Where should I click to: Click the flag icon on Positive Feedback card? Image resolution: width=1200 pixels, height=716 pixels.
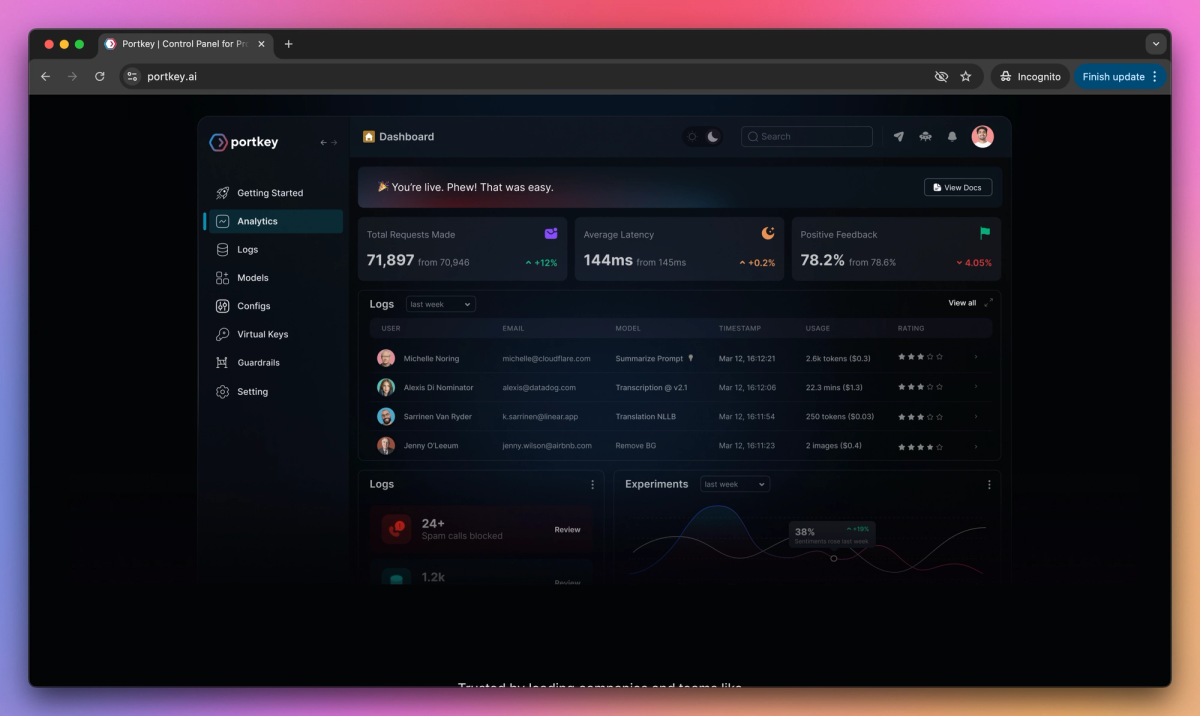pos(984,232)
